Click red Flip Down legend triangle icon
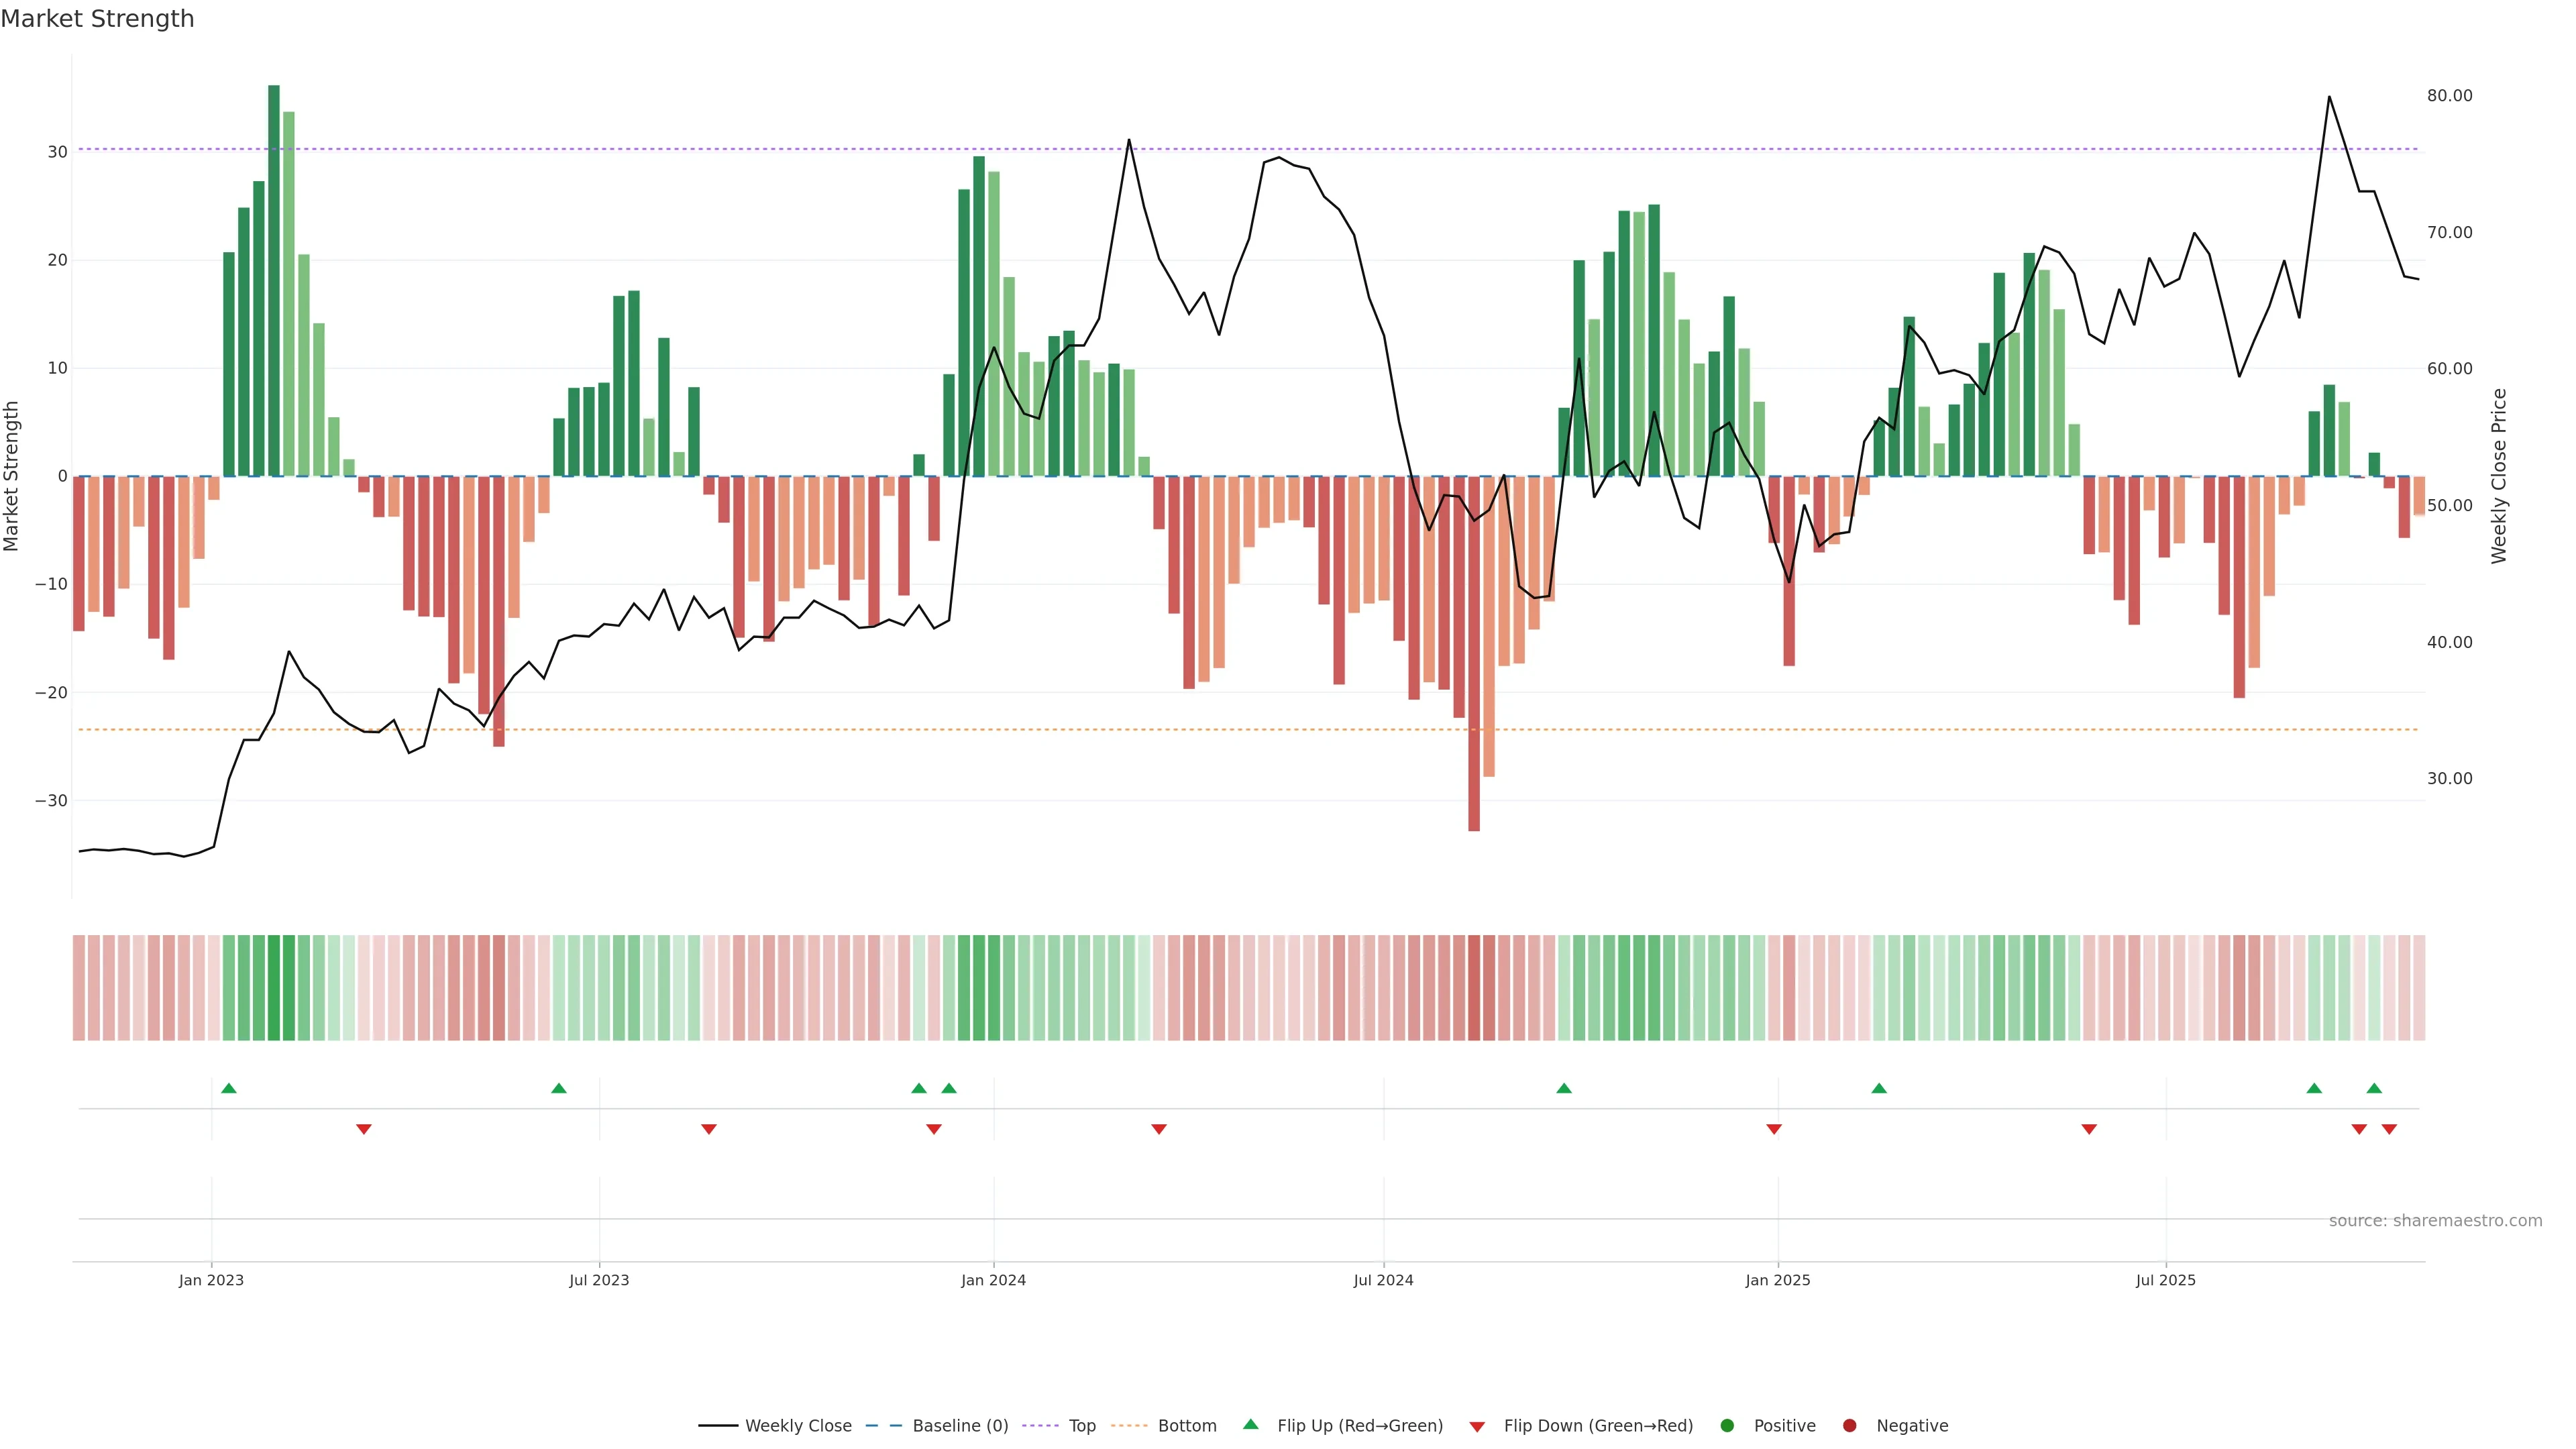 click(x=1477, y=1426)
